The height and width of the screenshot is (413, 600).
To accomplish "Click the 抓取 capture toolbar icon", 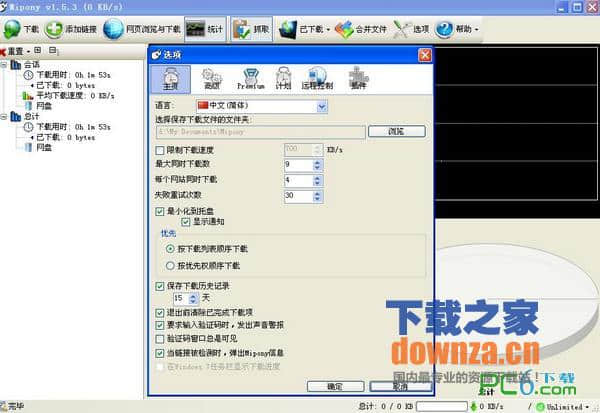I will click(x=242, y=29).
